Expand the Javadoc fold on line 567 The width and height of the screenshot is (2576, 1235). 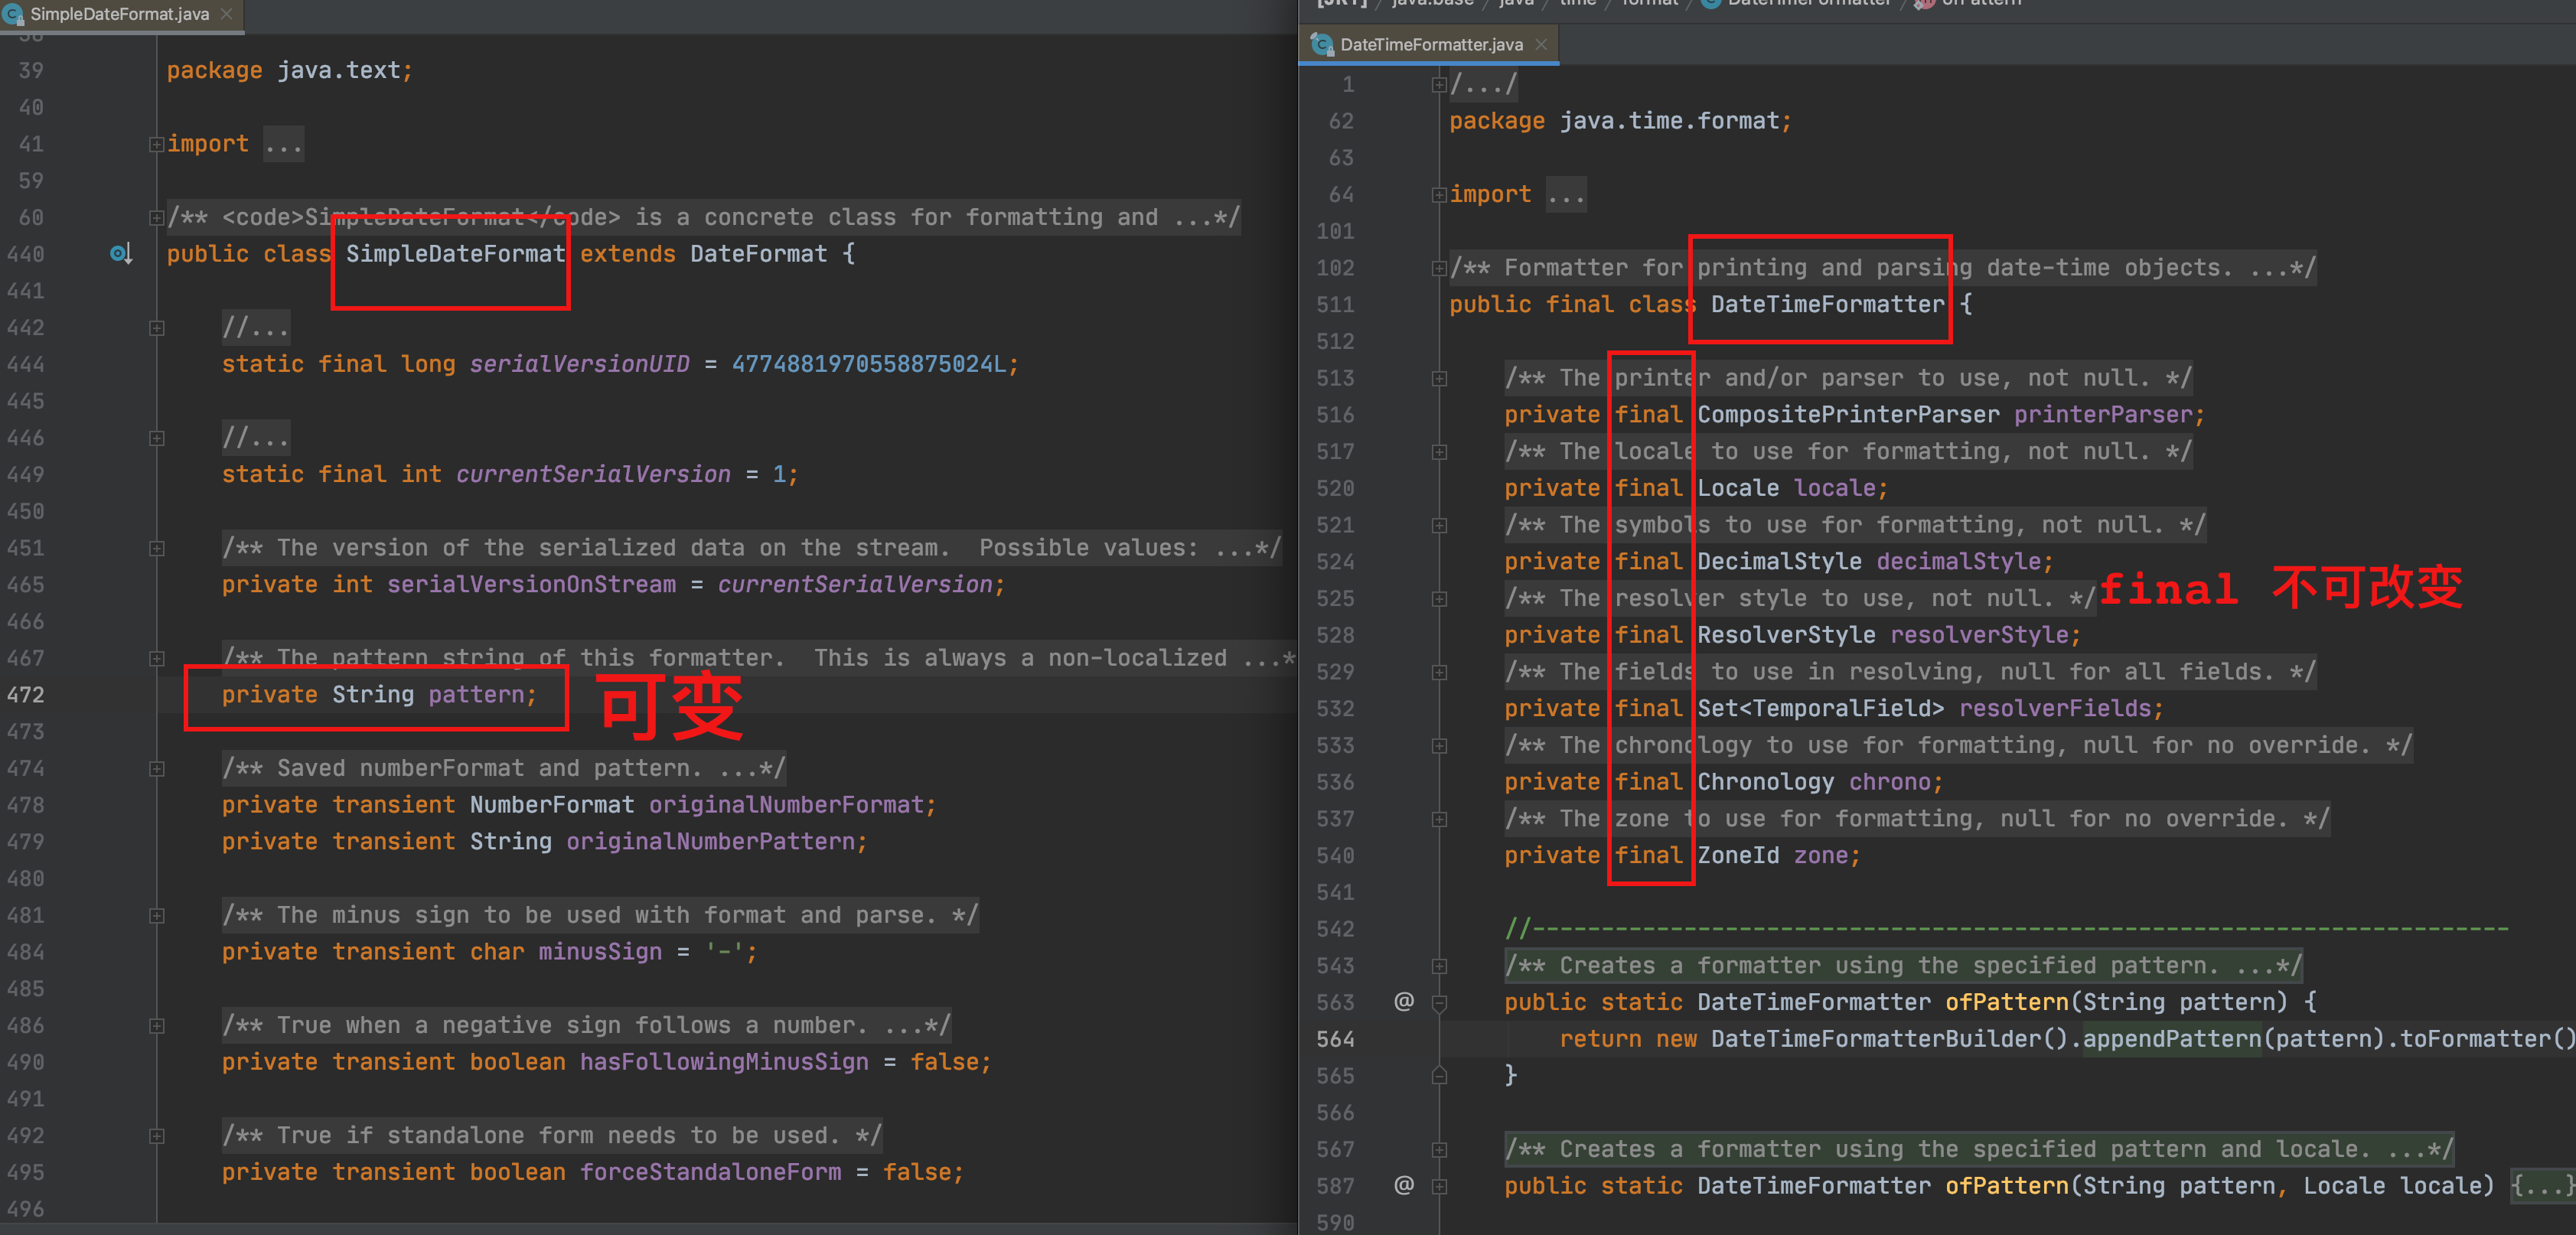(x=1439, y=1149)
